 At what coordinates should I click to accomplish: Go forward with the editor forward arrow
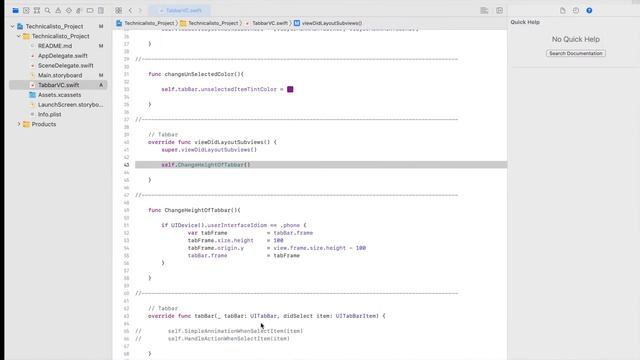pos(140,11)
